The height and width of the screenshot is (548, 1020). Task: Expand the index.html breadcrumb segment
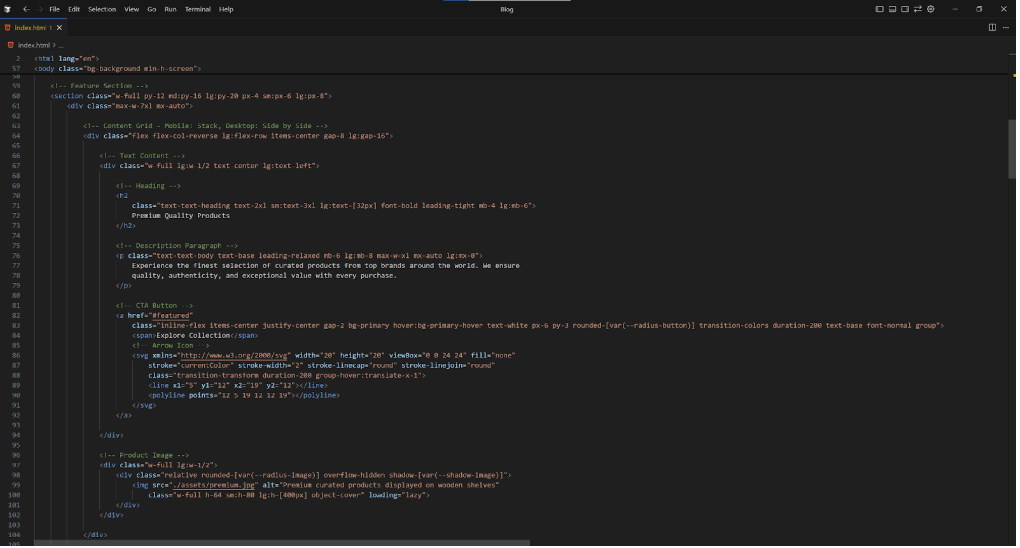(34, 45)
